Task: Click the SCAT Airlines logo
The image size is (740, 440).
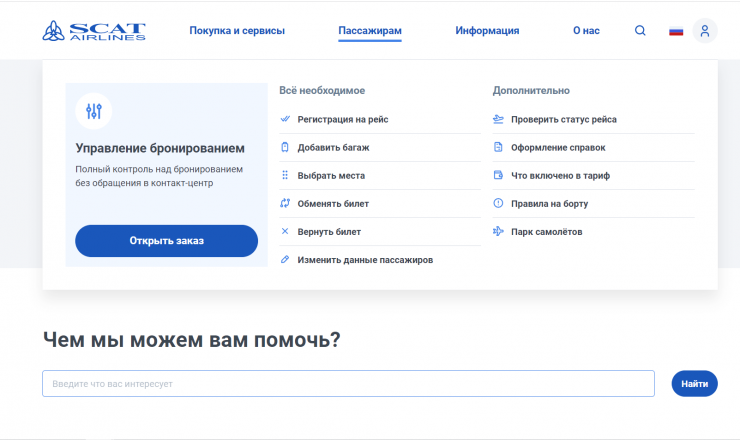Action: [x=94, y=31]
